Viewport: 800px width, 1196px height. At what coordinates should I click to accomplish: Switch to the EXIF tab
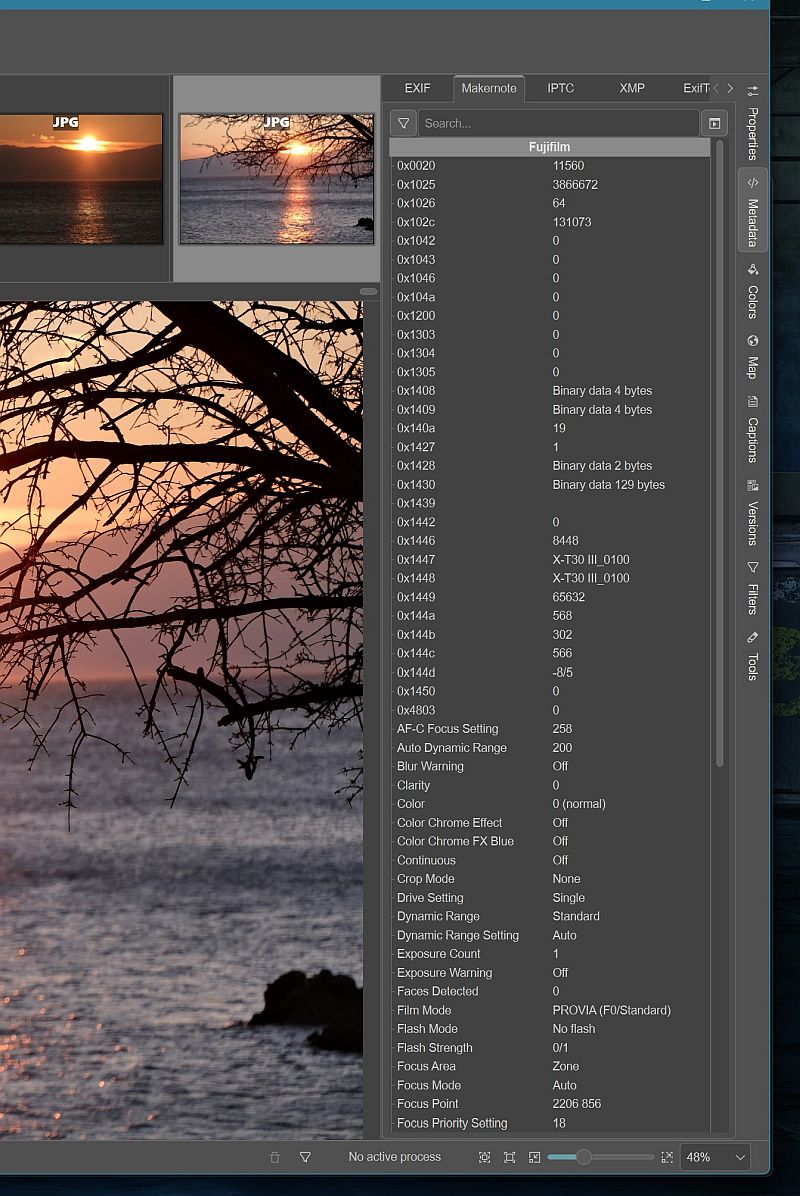coord(417,88)
